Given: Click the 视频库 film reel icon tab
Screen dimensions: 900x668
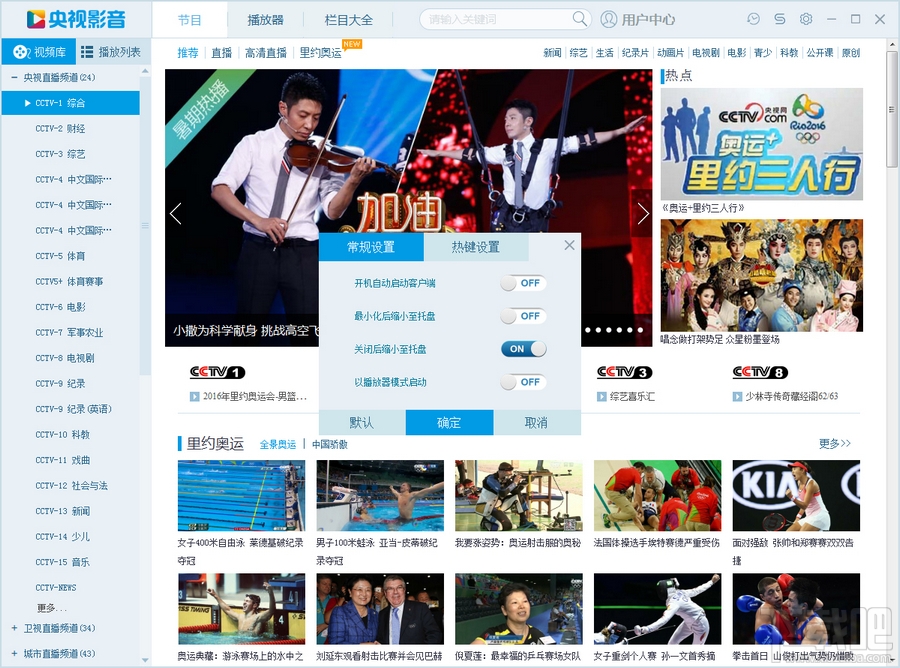Looking at the screenshot, I should pos(38,52).
